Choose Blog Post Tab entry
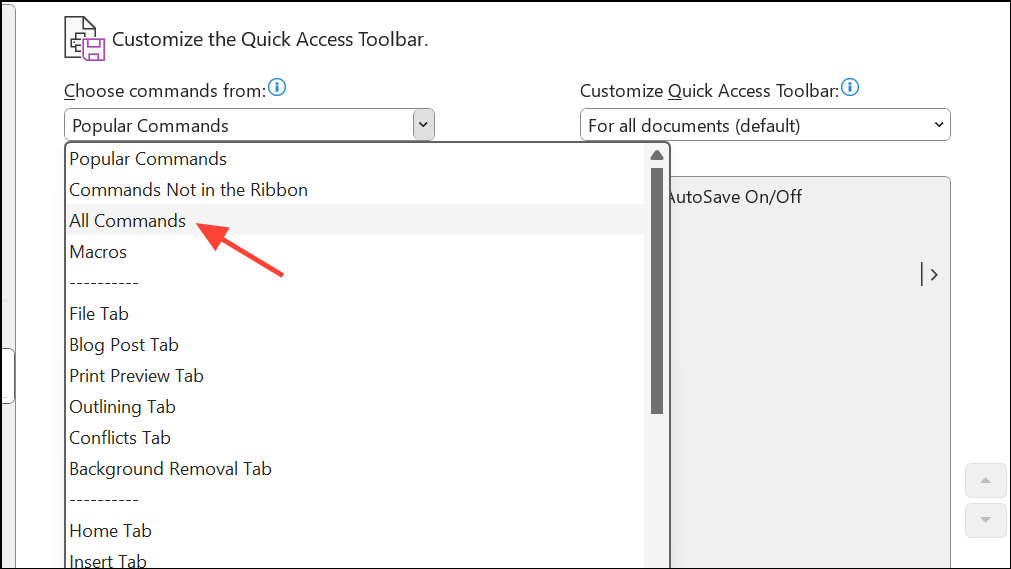 [x=124, y=345]
